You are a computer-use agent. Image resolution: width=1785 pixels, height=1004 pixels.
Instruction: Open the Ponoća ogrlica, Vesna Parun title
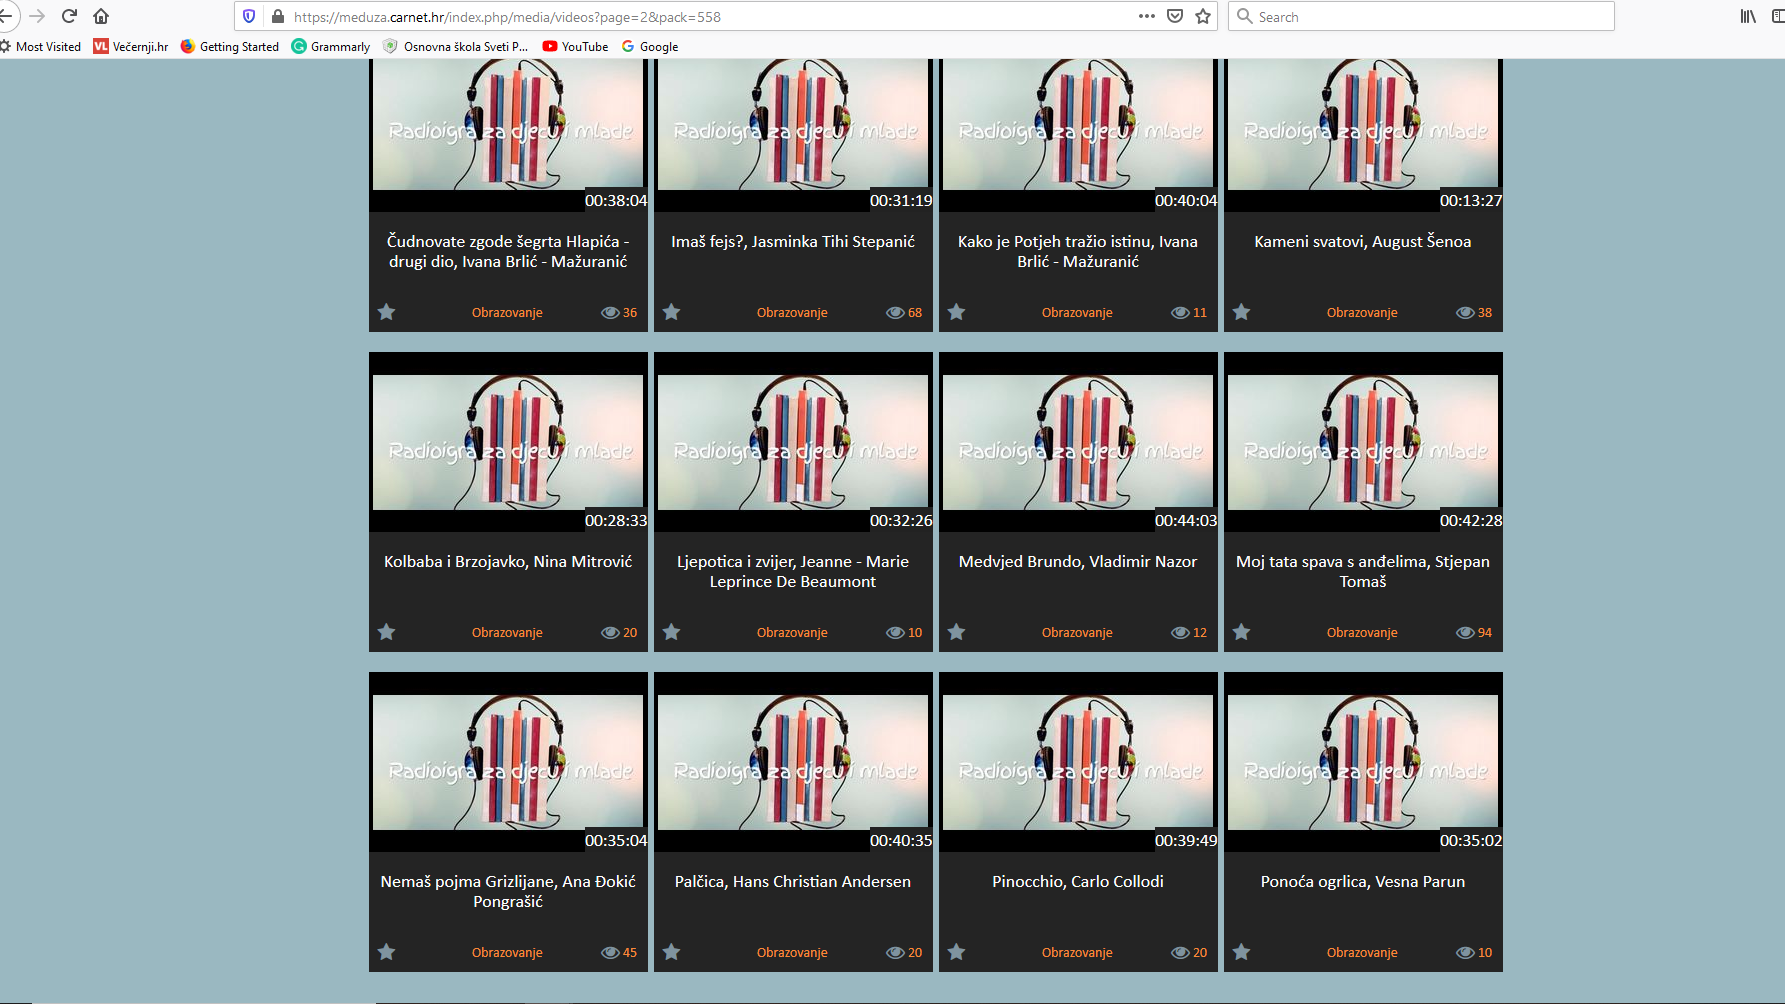(x=1362, y=881)
